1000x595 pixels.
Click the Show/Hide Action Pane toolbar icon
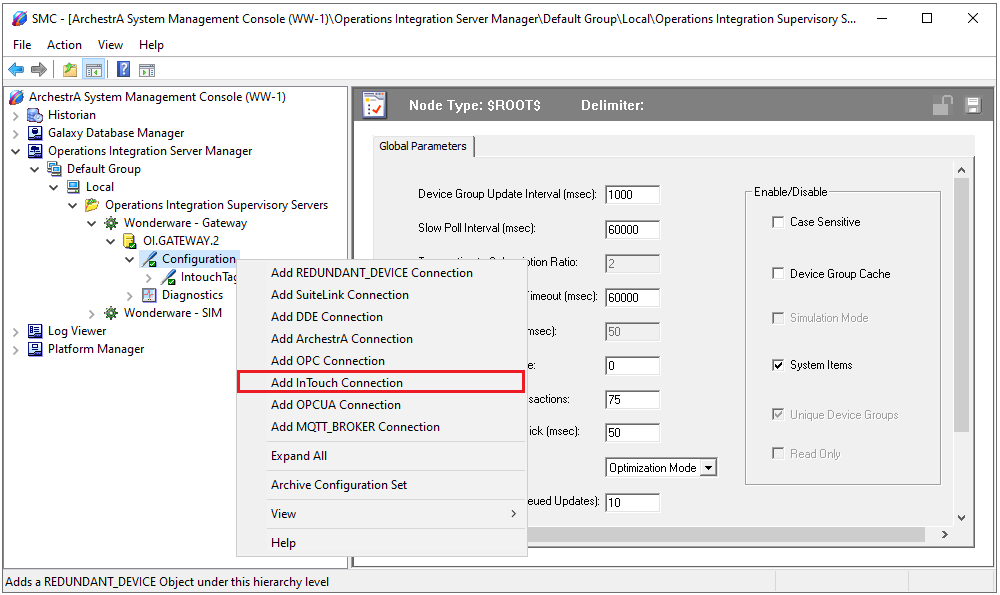[147, 70]
